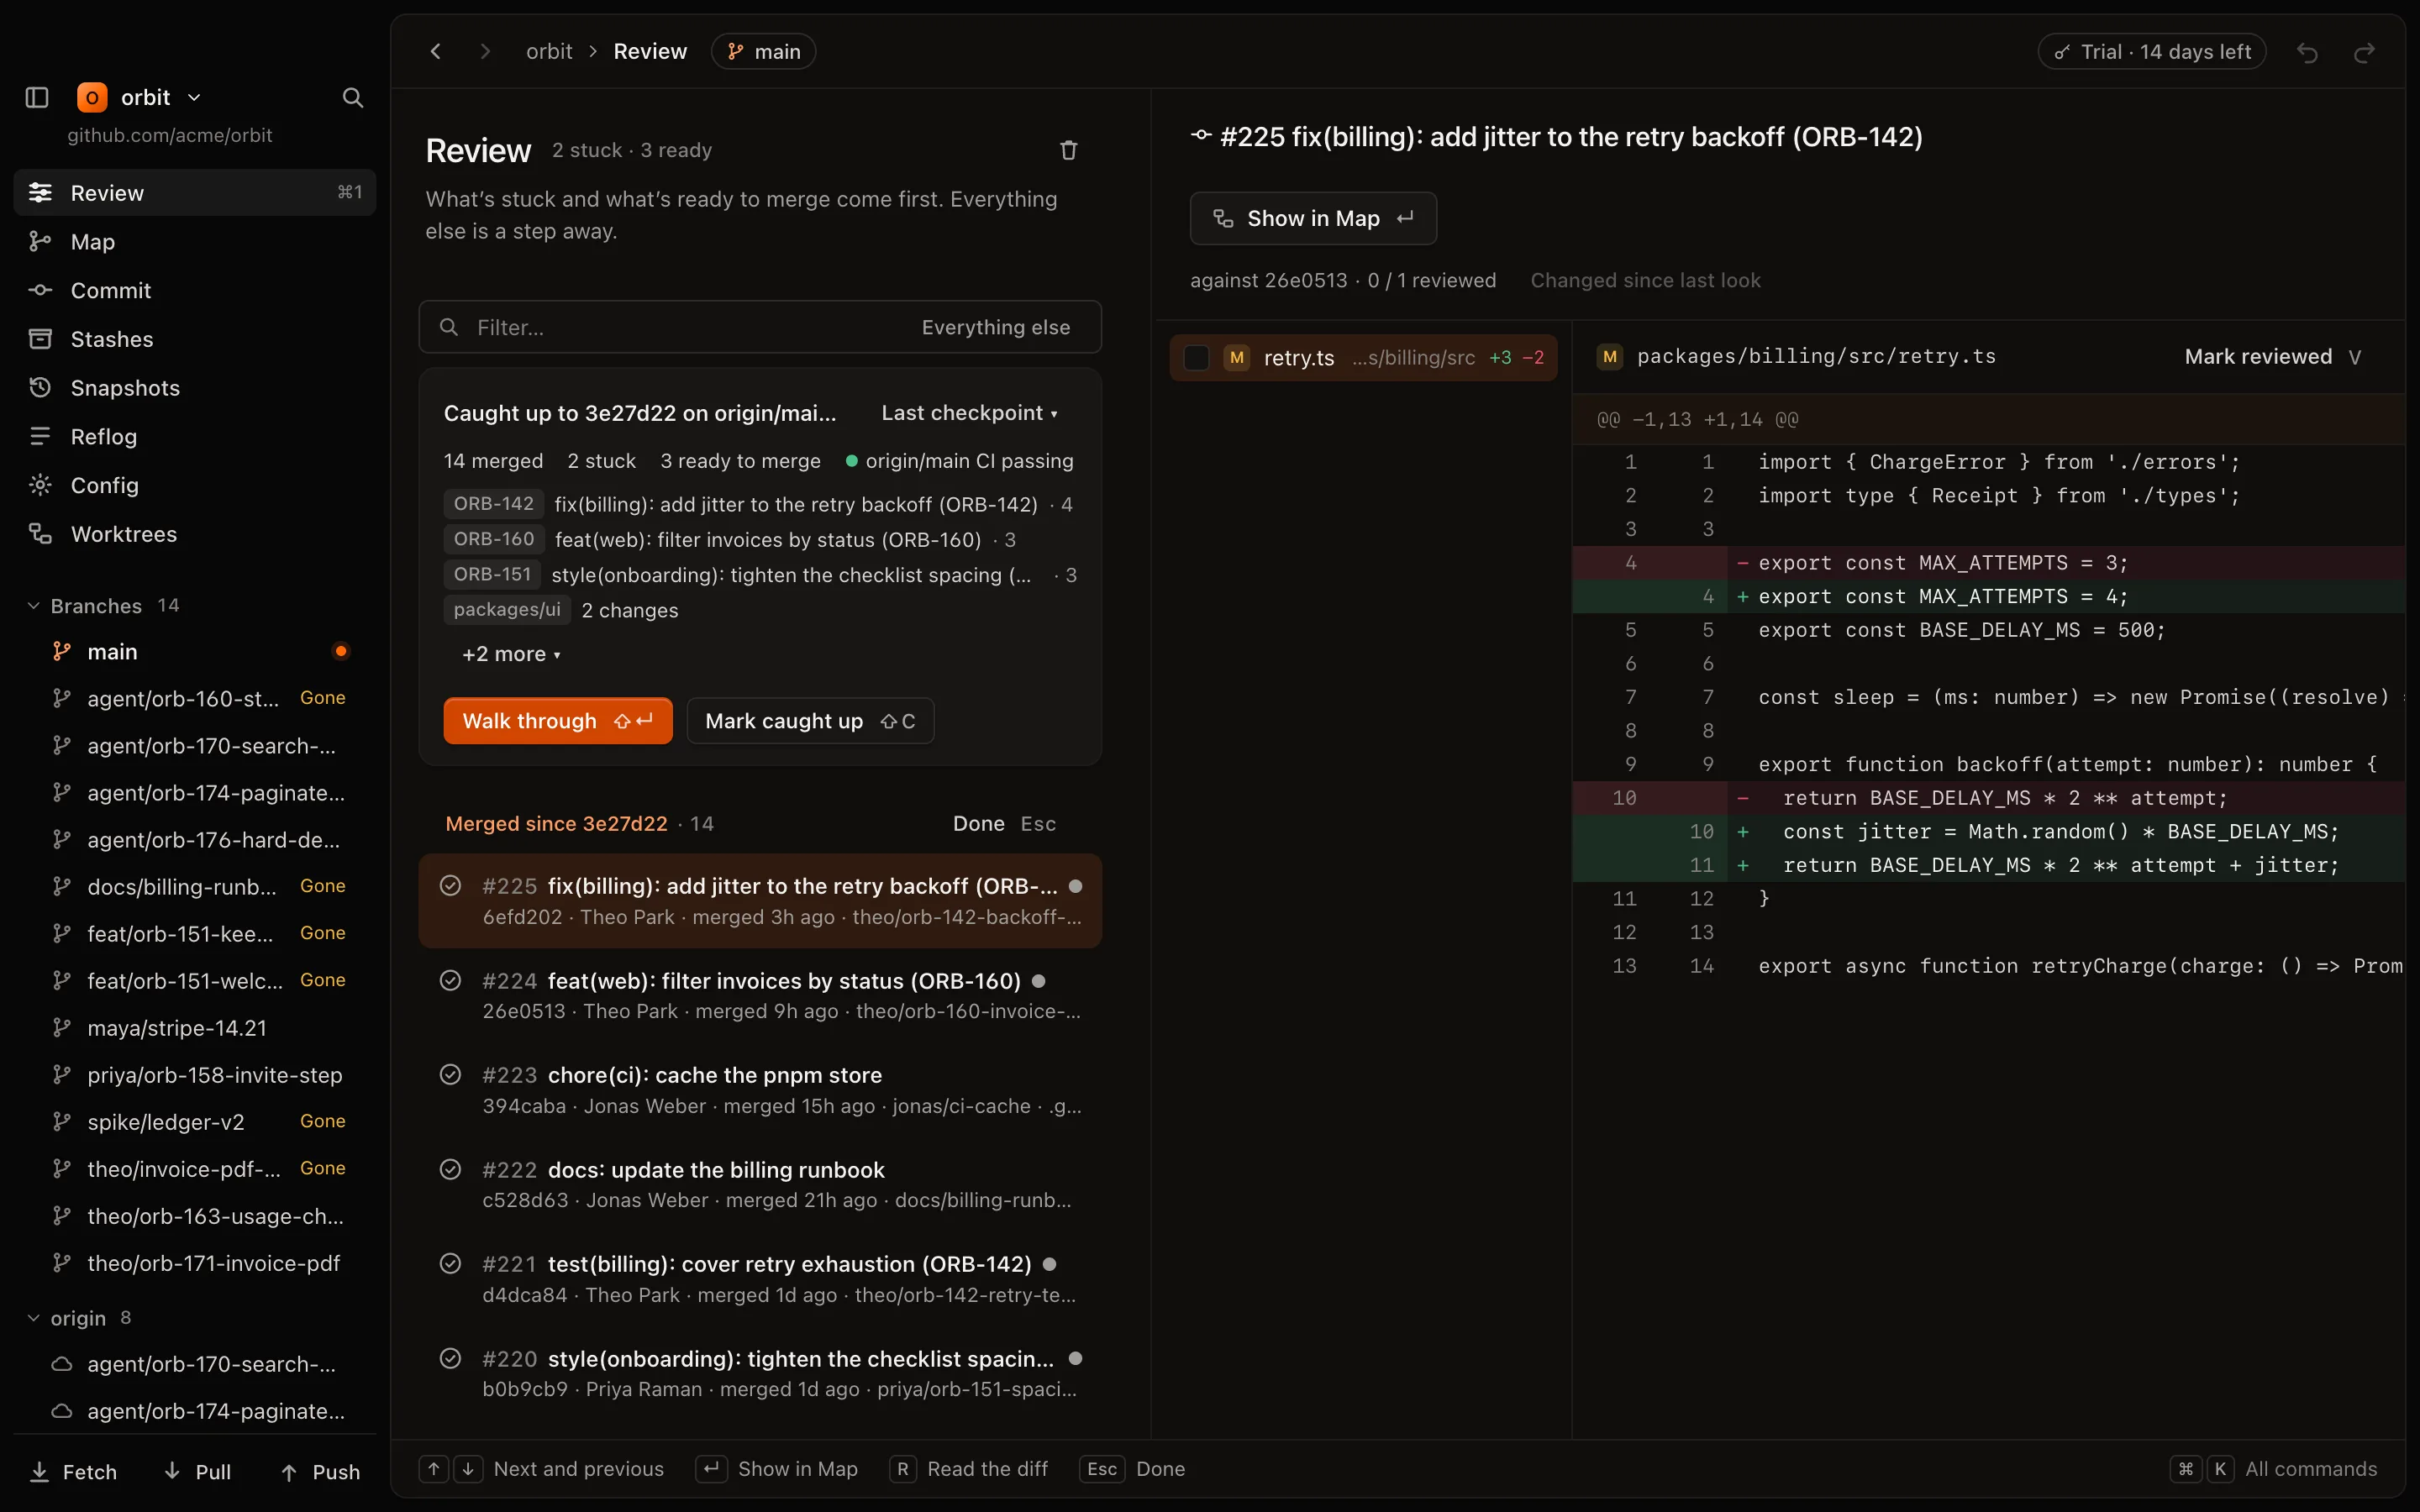
Task: Open the Stashes view
Action: [x=195, y=339]
